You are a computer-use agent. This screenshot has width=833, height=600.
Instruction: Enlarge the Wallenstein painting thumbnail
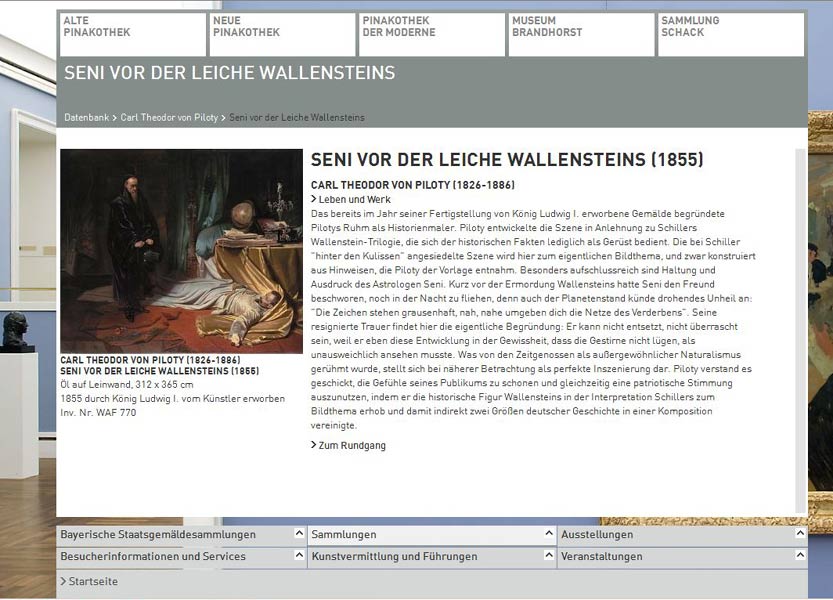pyautogui.click(x=181, y=251)
